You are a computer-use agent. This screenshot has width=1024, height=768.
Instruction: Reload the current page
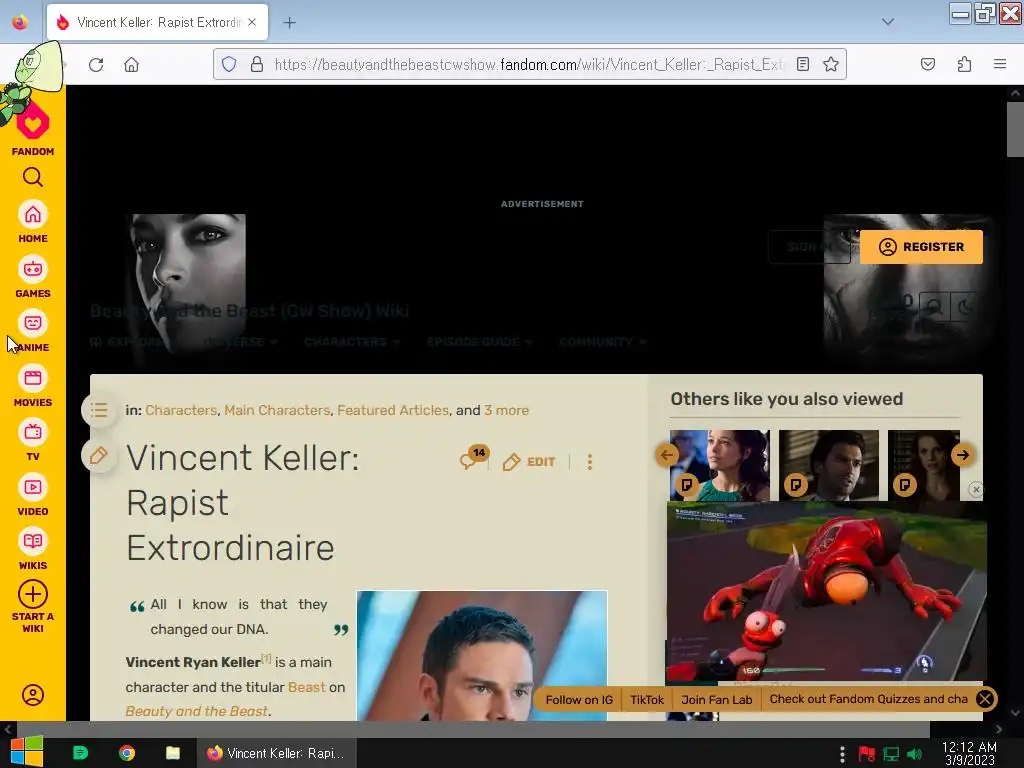96,65
